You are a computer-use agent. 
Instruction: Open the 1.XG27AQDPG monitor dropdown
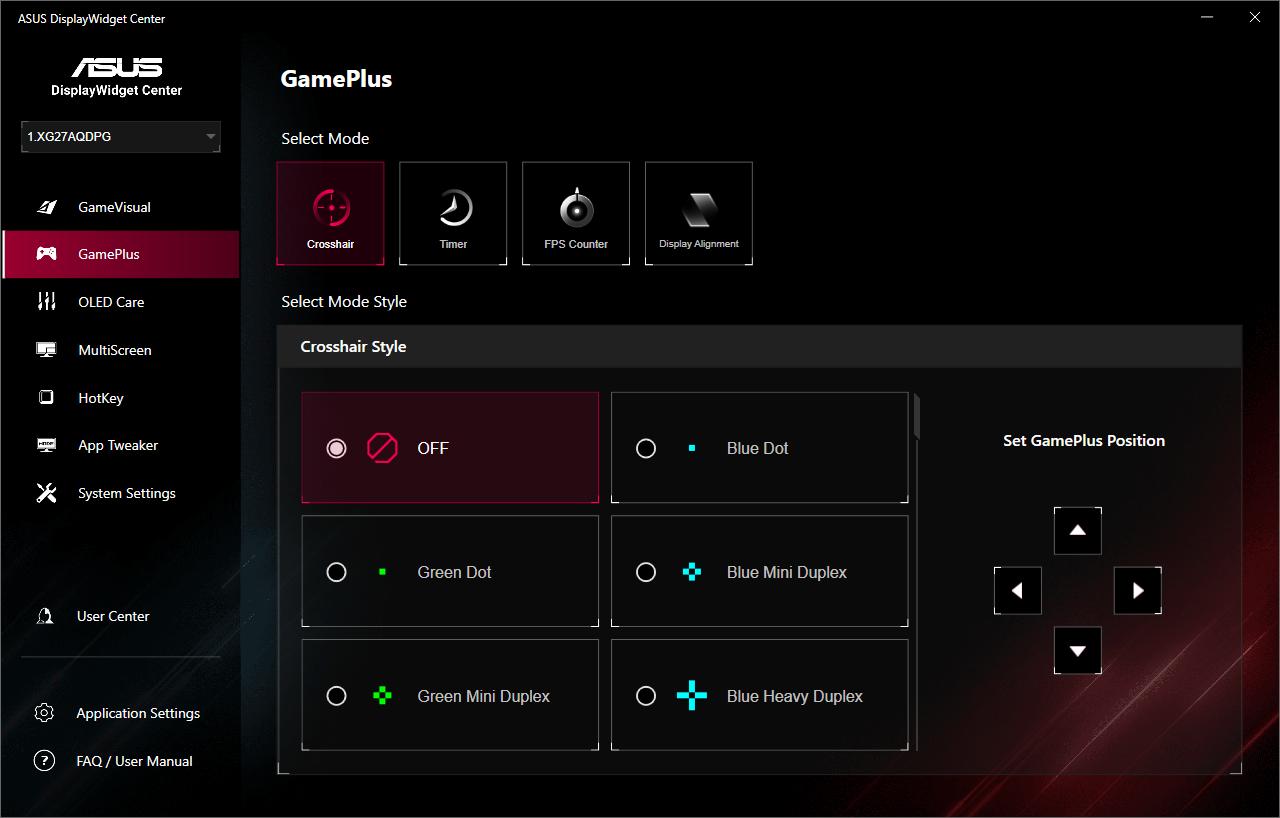(121, 137)
